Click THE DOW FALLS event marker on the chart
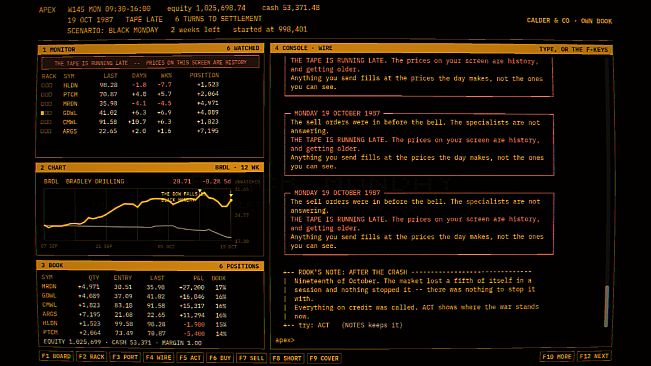The image size is (651, 366). [180, 194]
